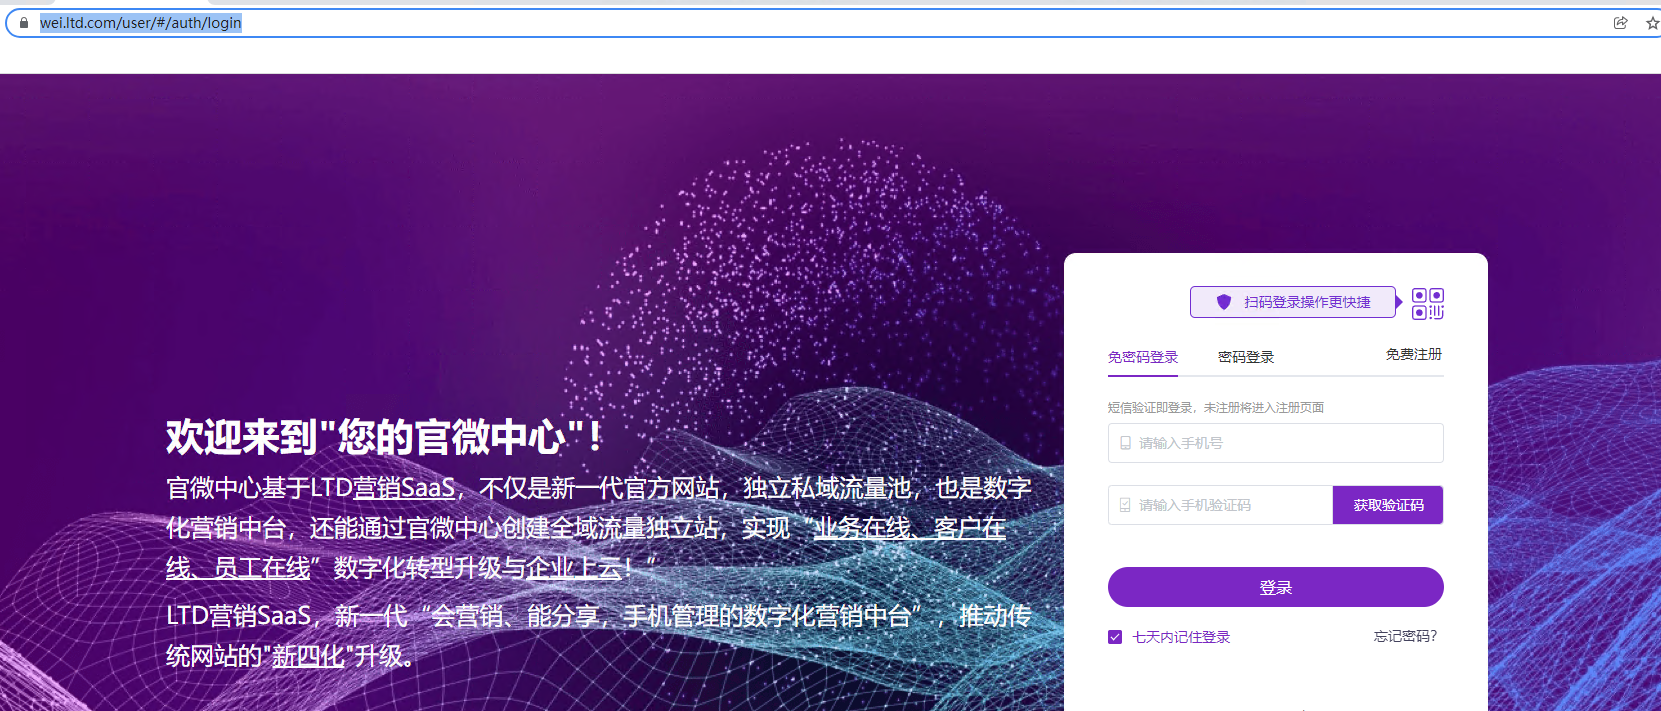Click the 欢迎来到"您的官微中心"! heading
This screenshot has height=711, width=1661.
click(385, 437)
